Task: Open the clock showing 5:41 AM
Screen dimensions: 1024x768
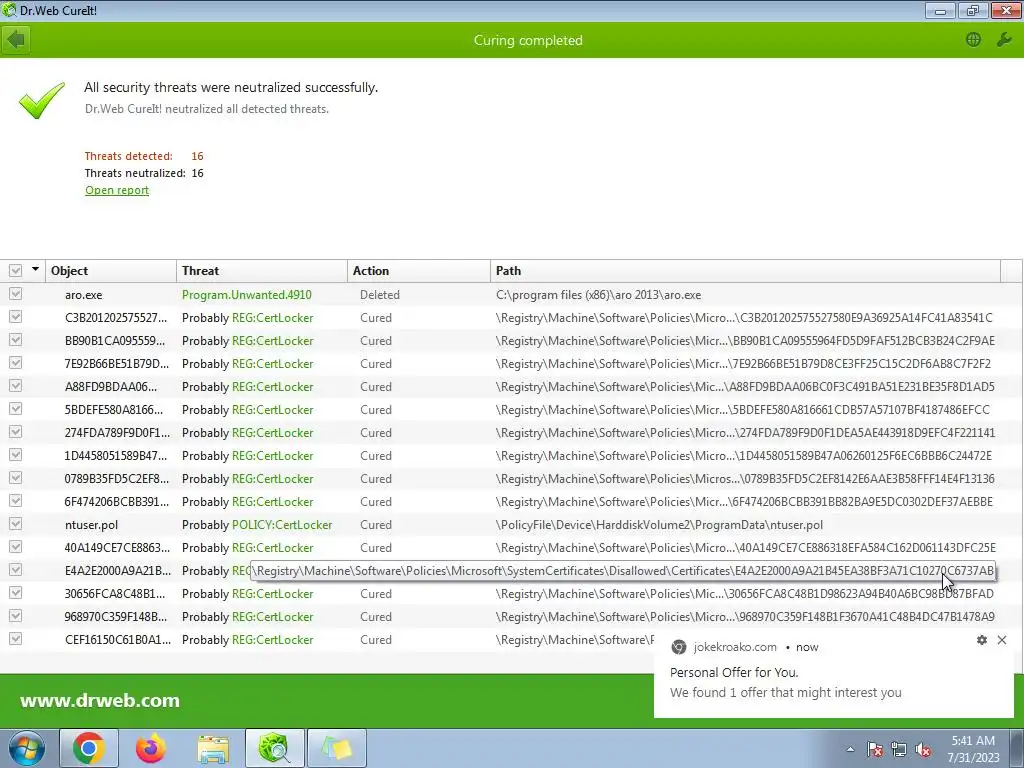Action: click(973, 749)
